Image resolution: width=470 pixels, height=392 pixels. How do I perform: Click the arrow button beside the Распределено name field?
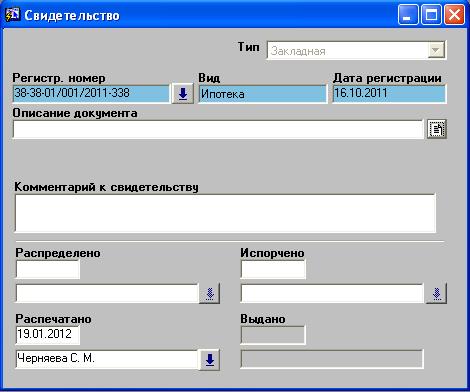pos(209,293)
